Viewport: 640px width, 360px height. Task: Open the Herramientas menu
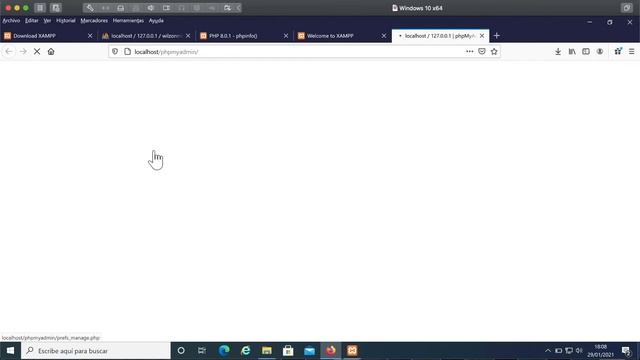(128, 20)
